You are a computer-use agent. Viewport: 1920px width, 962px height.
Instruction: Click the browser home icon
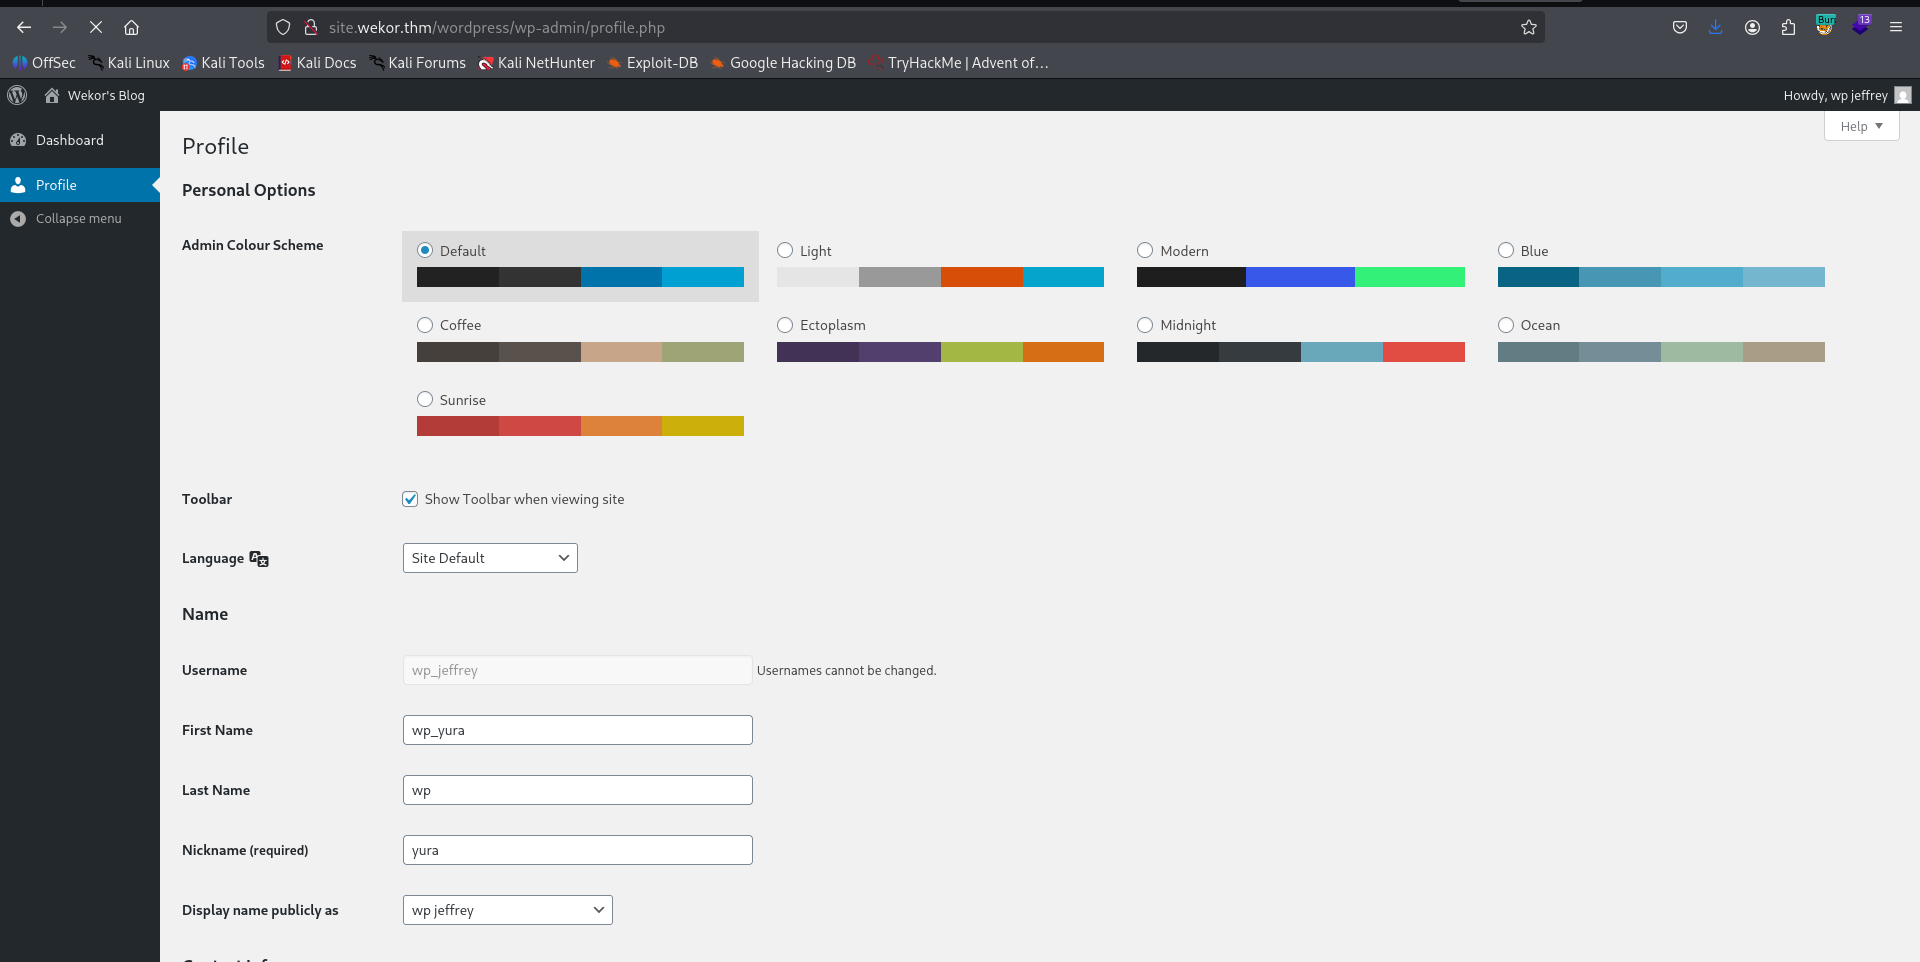tap(131, 28)
